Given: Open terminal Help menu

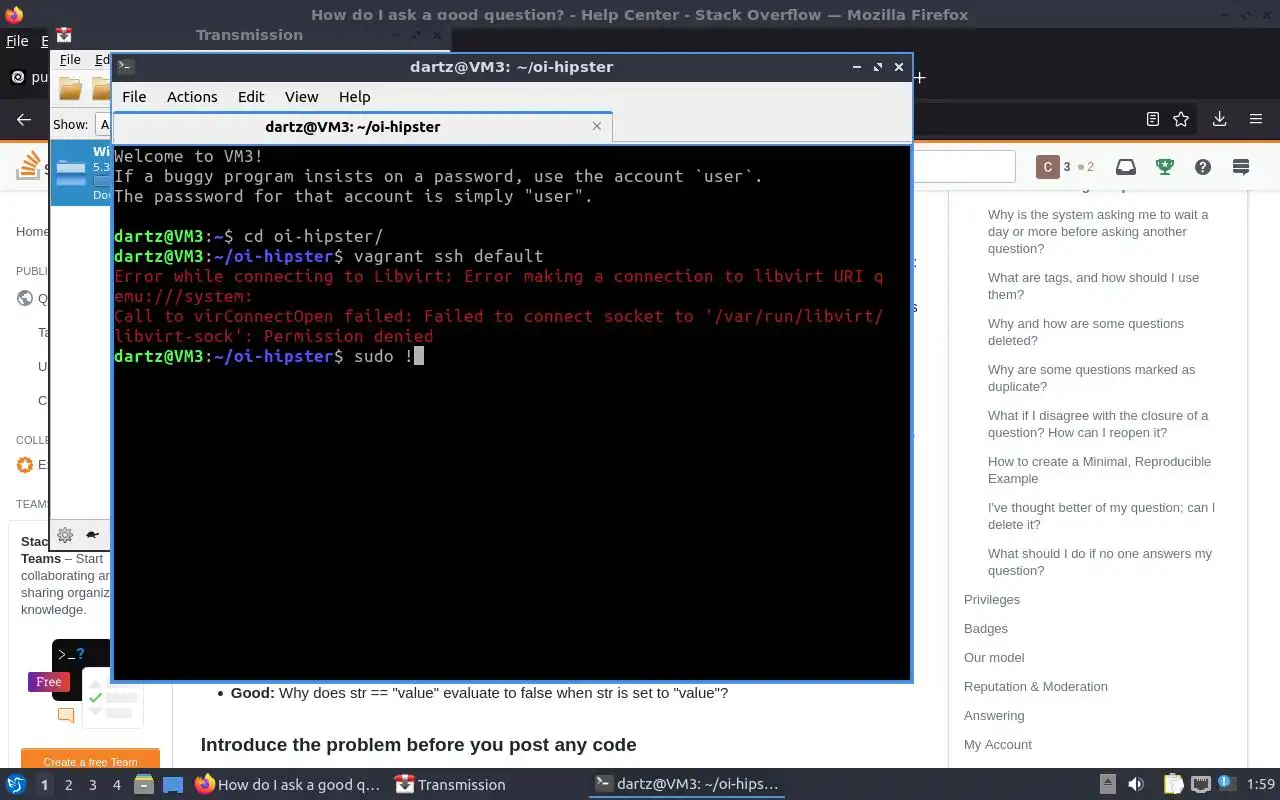Looking at the screenshot, I should [x=355, y=97].
